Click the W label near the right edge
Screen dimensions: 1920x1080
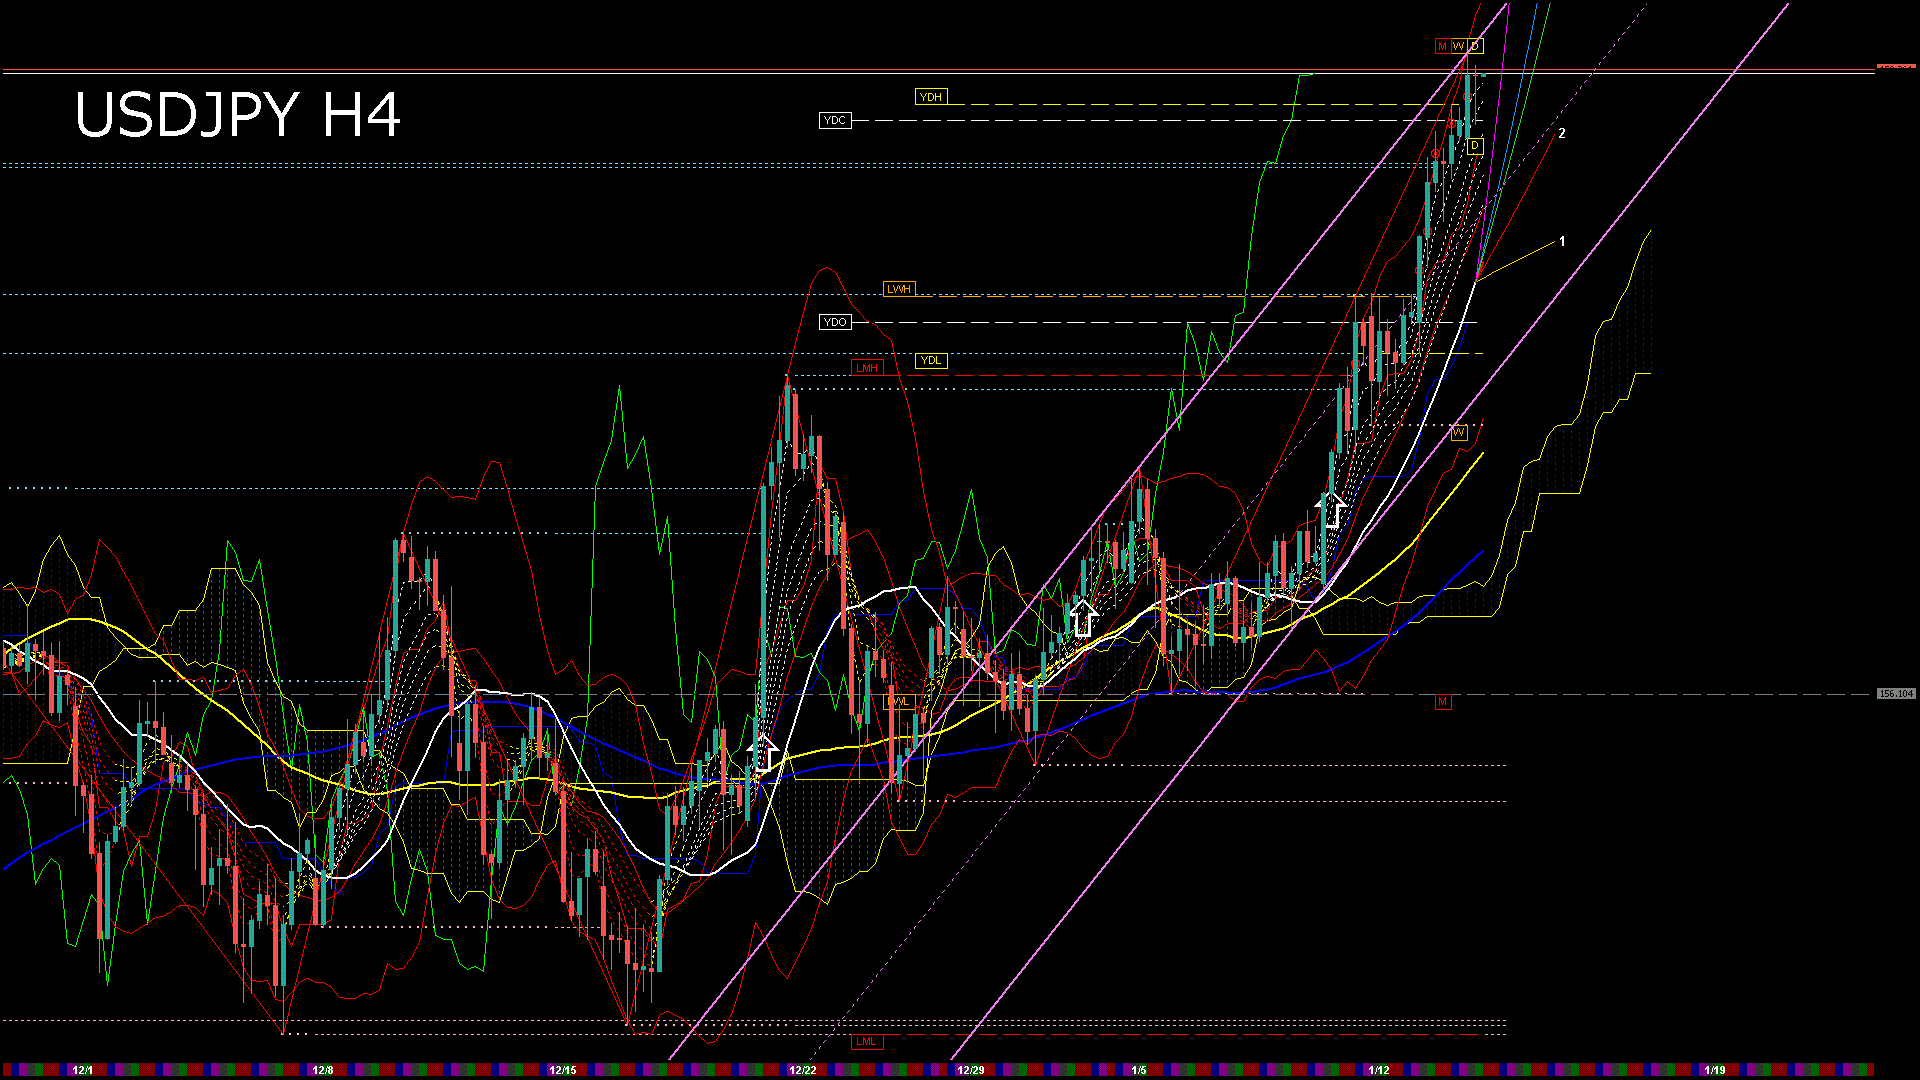[1458, 433]
